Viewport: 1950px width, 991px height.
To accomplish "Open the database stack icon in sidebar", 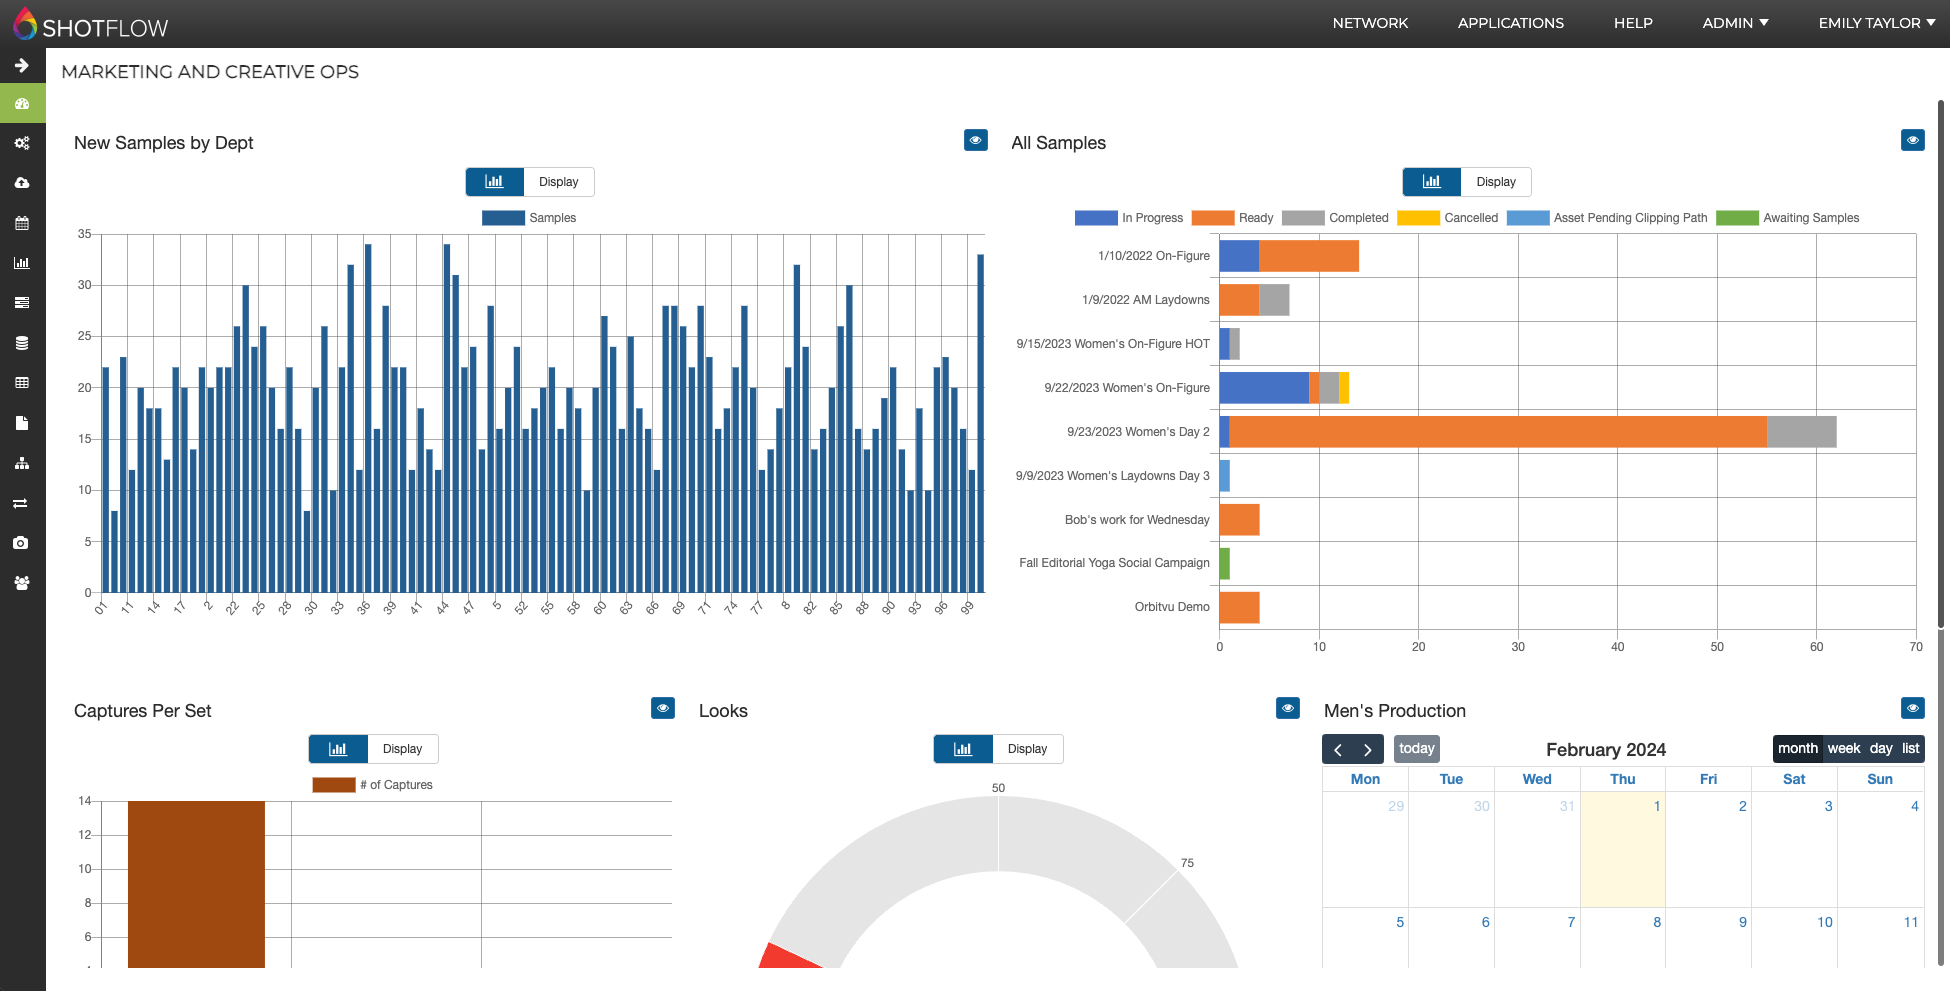I will coord(22,343).
